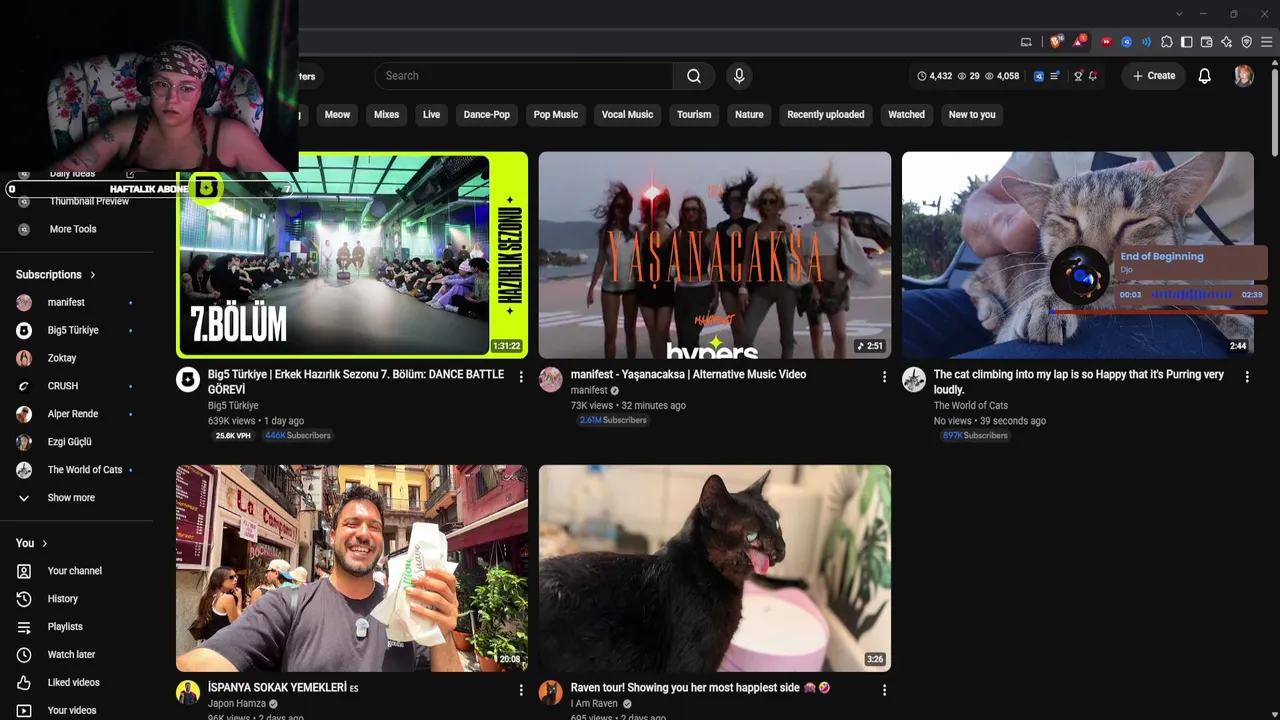Select the Live filter chip
This screenshot has width=1280, height=720.
(x=431, y=115)
